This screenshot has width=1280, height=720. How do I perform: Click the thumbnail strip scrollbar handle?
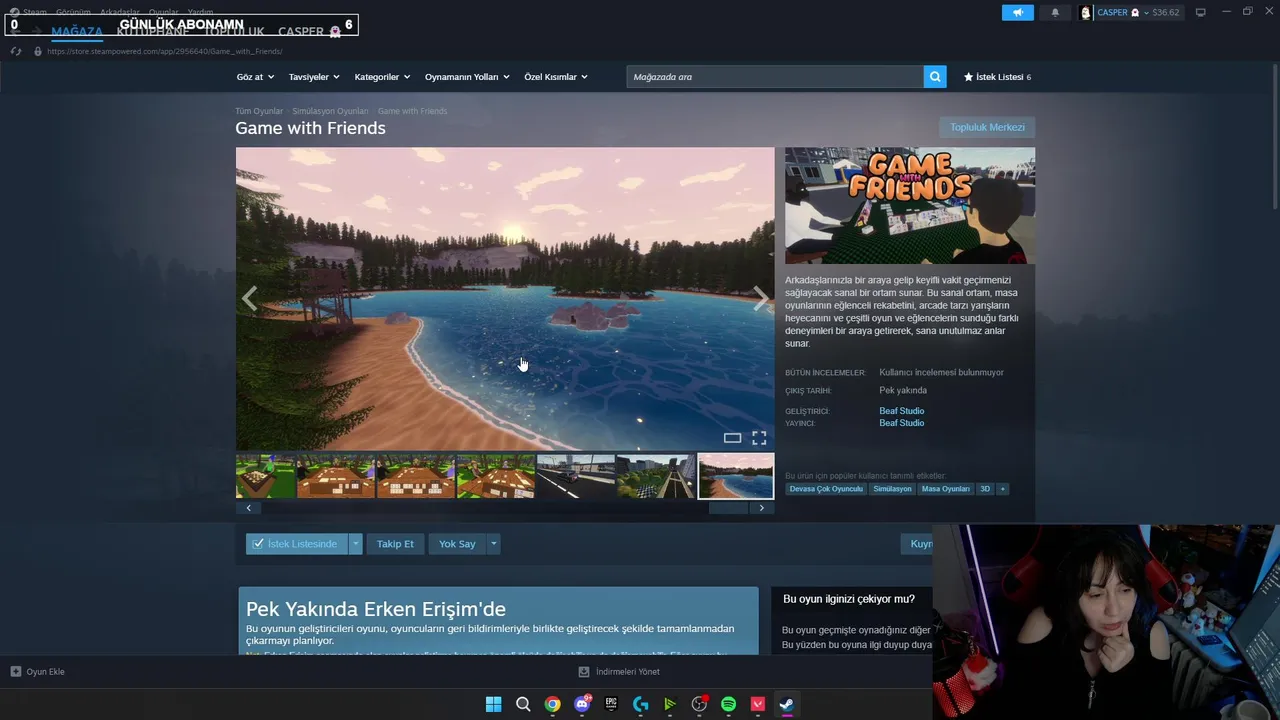click(x=728, y=508)
